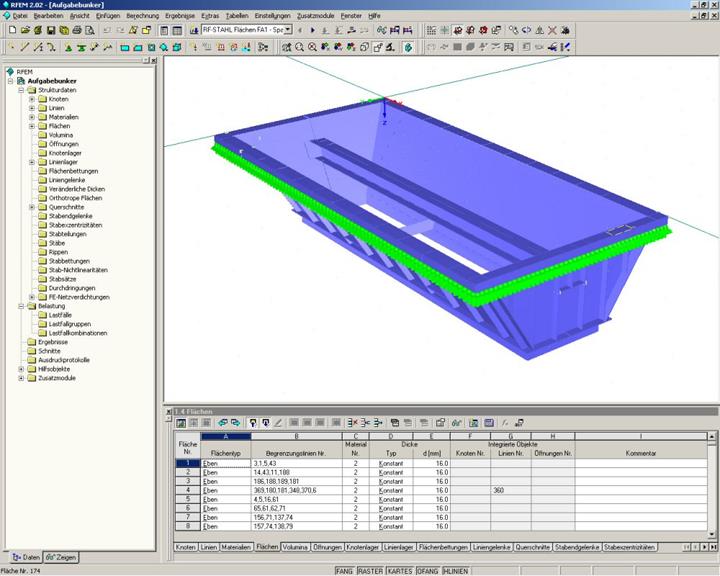Open the Datei menu

tap(20, 16)
